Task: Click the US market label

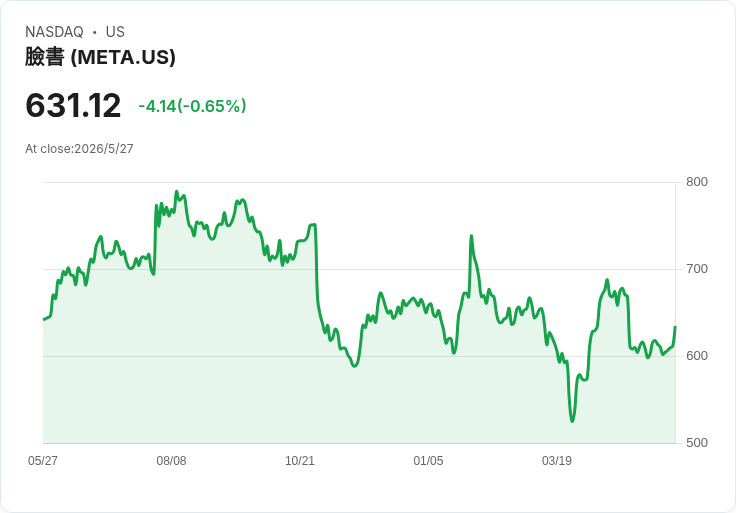Action: click(115, 32)
